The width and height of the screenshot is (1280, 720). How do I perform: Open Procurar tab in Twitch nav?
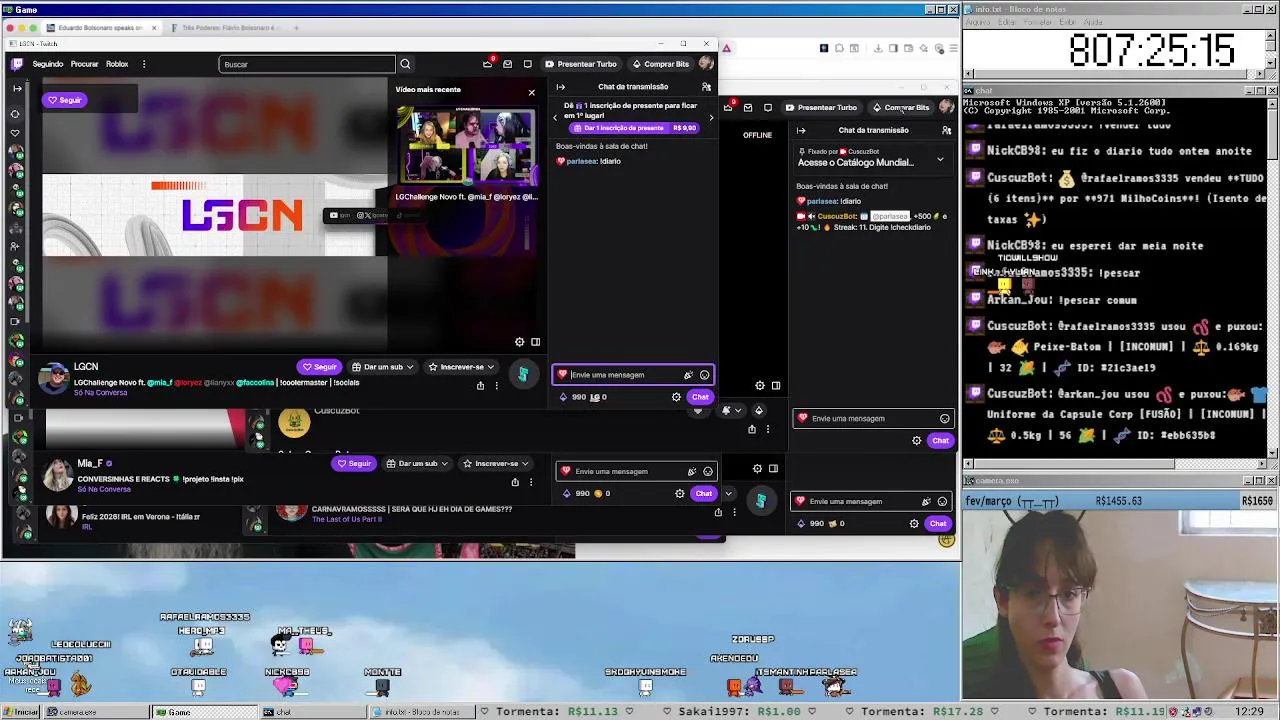pos(84,64)
